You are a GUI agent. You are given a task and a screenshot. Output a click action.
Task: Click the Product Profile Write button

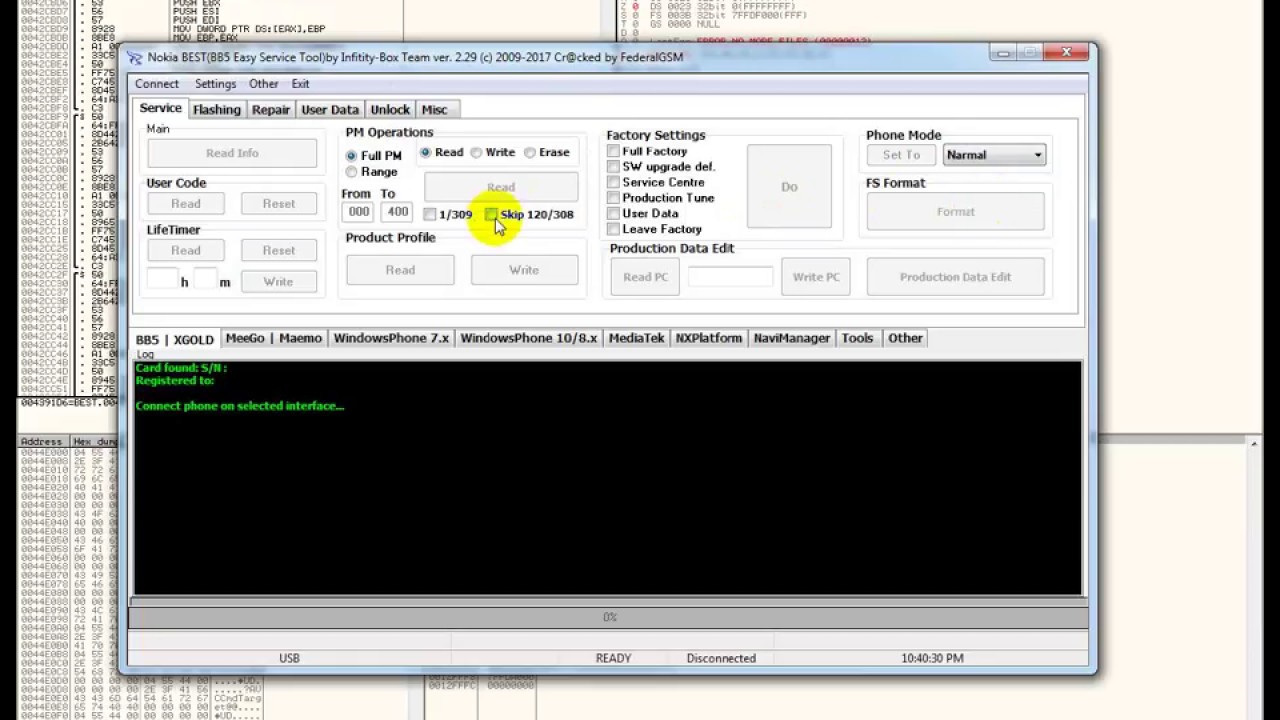[x=524, y=270]
